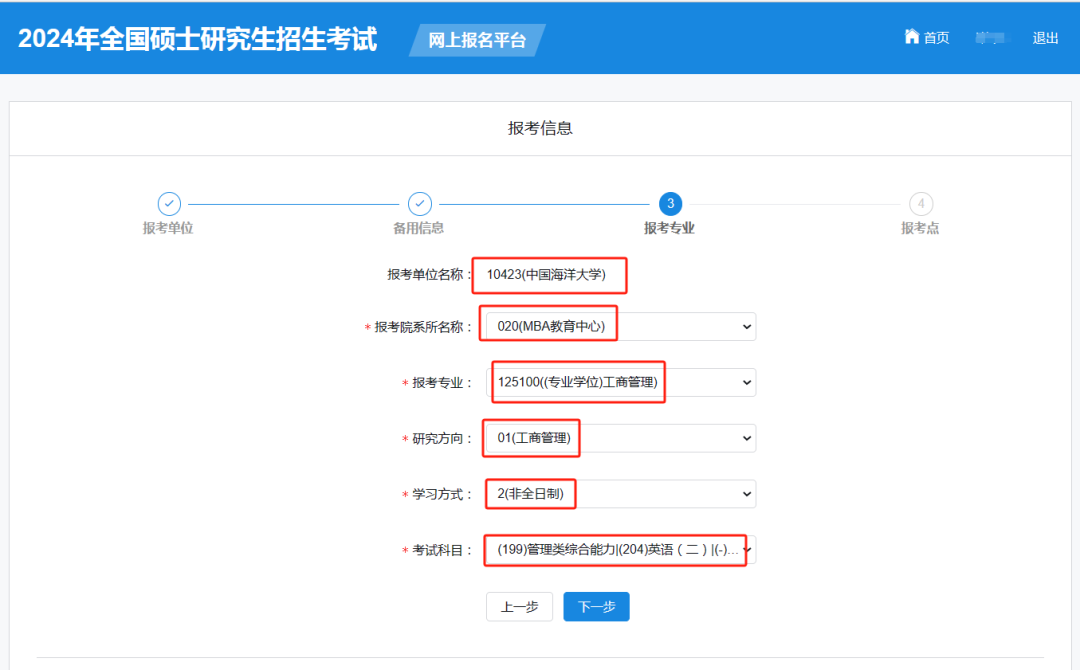This screenshot has width=1080, height=670.
Task: Select the 网上报名平台 banner label
Action: 477,40
